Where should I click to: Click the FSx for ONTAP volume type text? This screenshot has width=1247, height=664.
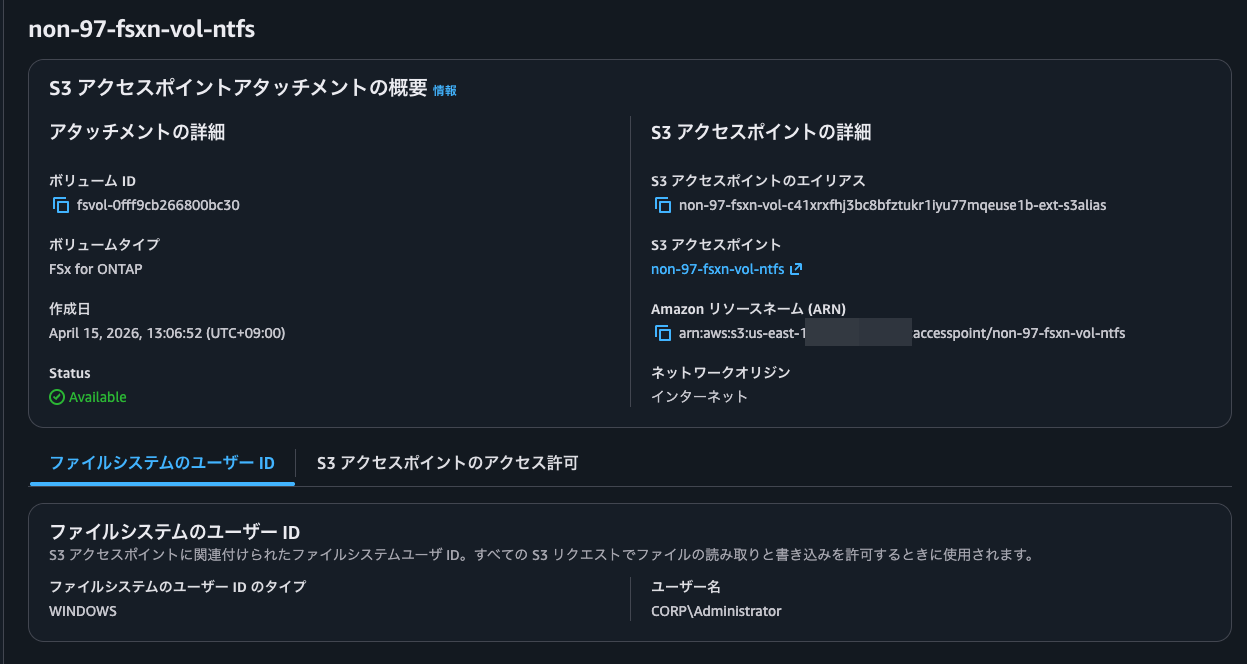[x=97, y=268]
